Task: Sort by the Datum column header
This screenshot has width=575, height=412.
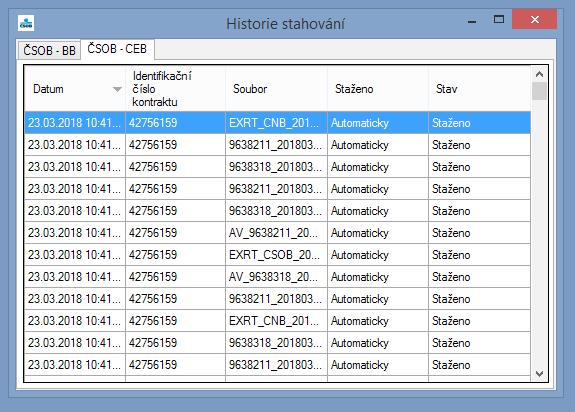Action: [75, 89]
